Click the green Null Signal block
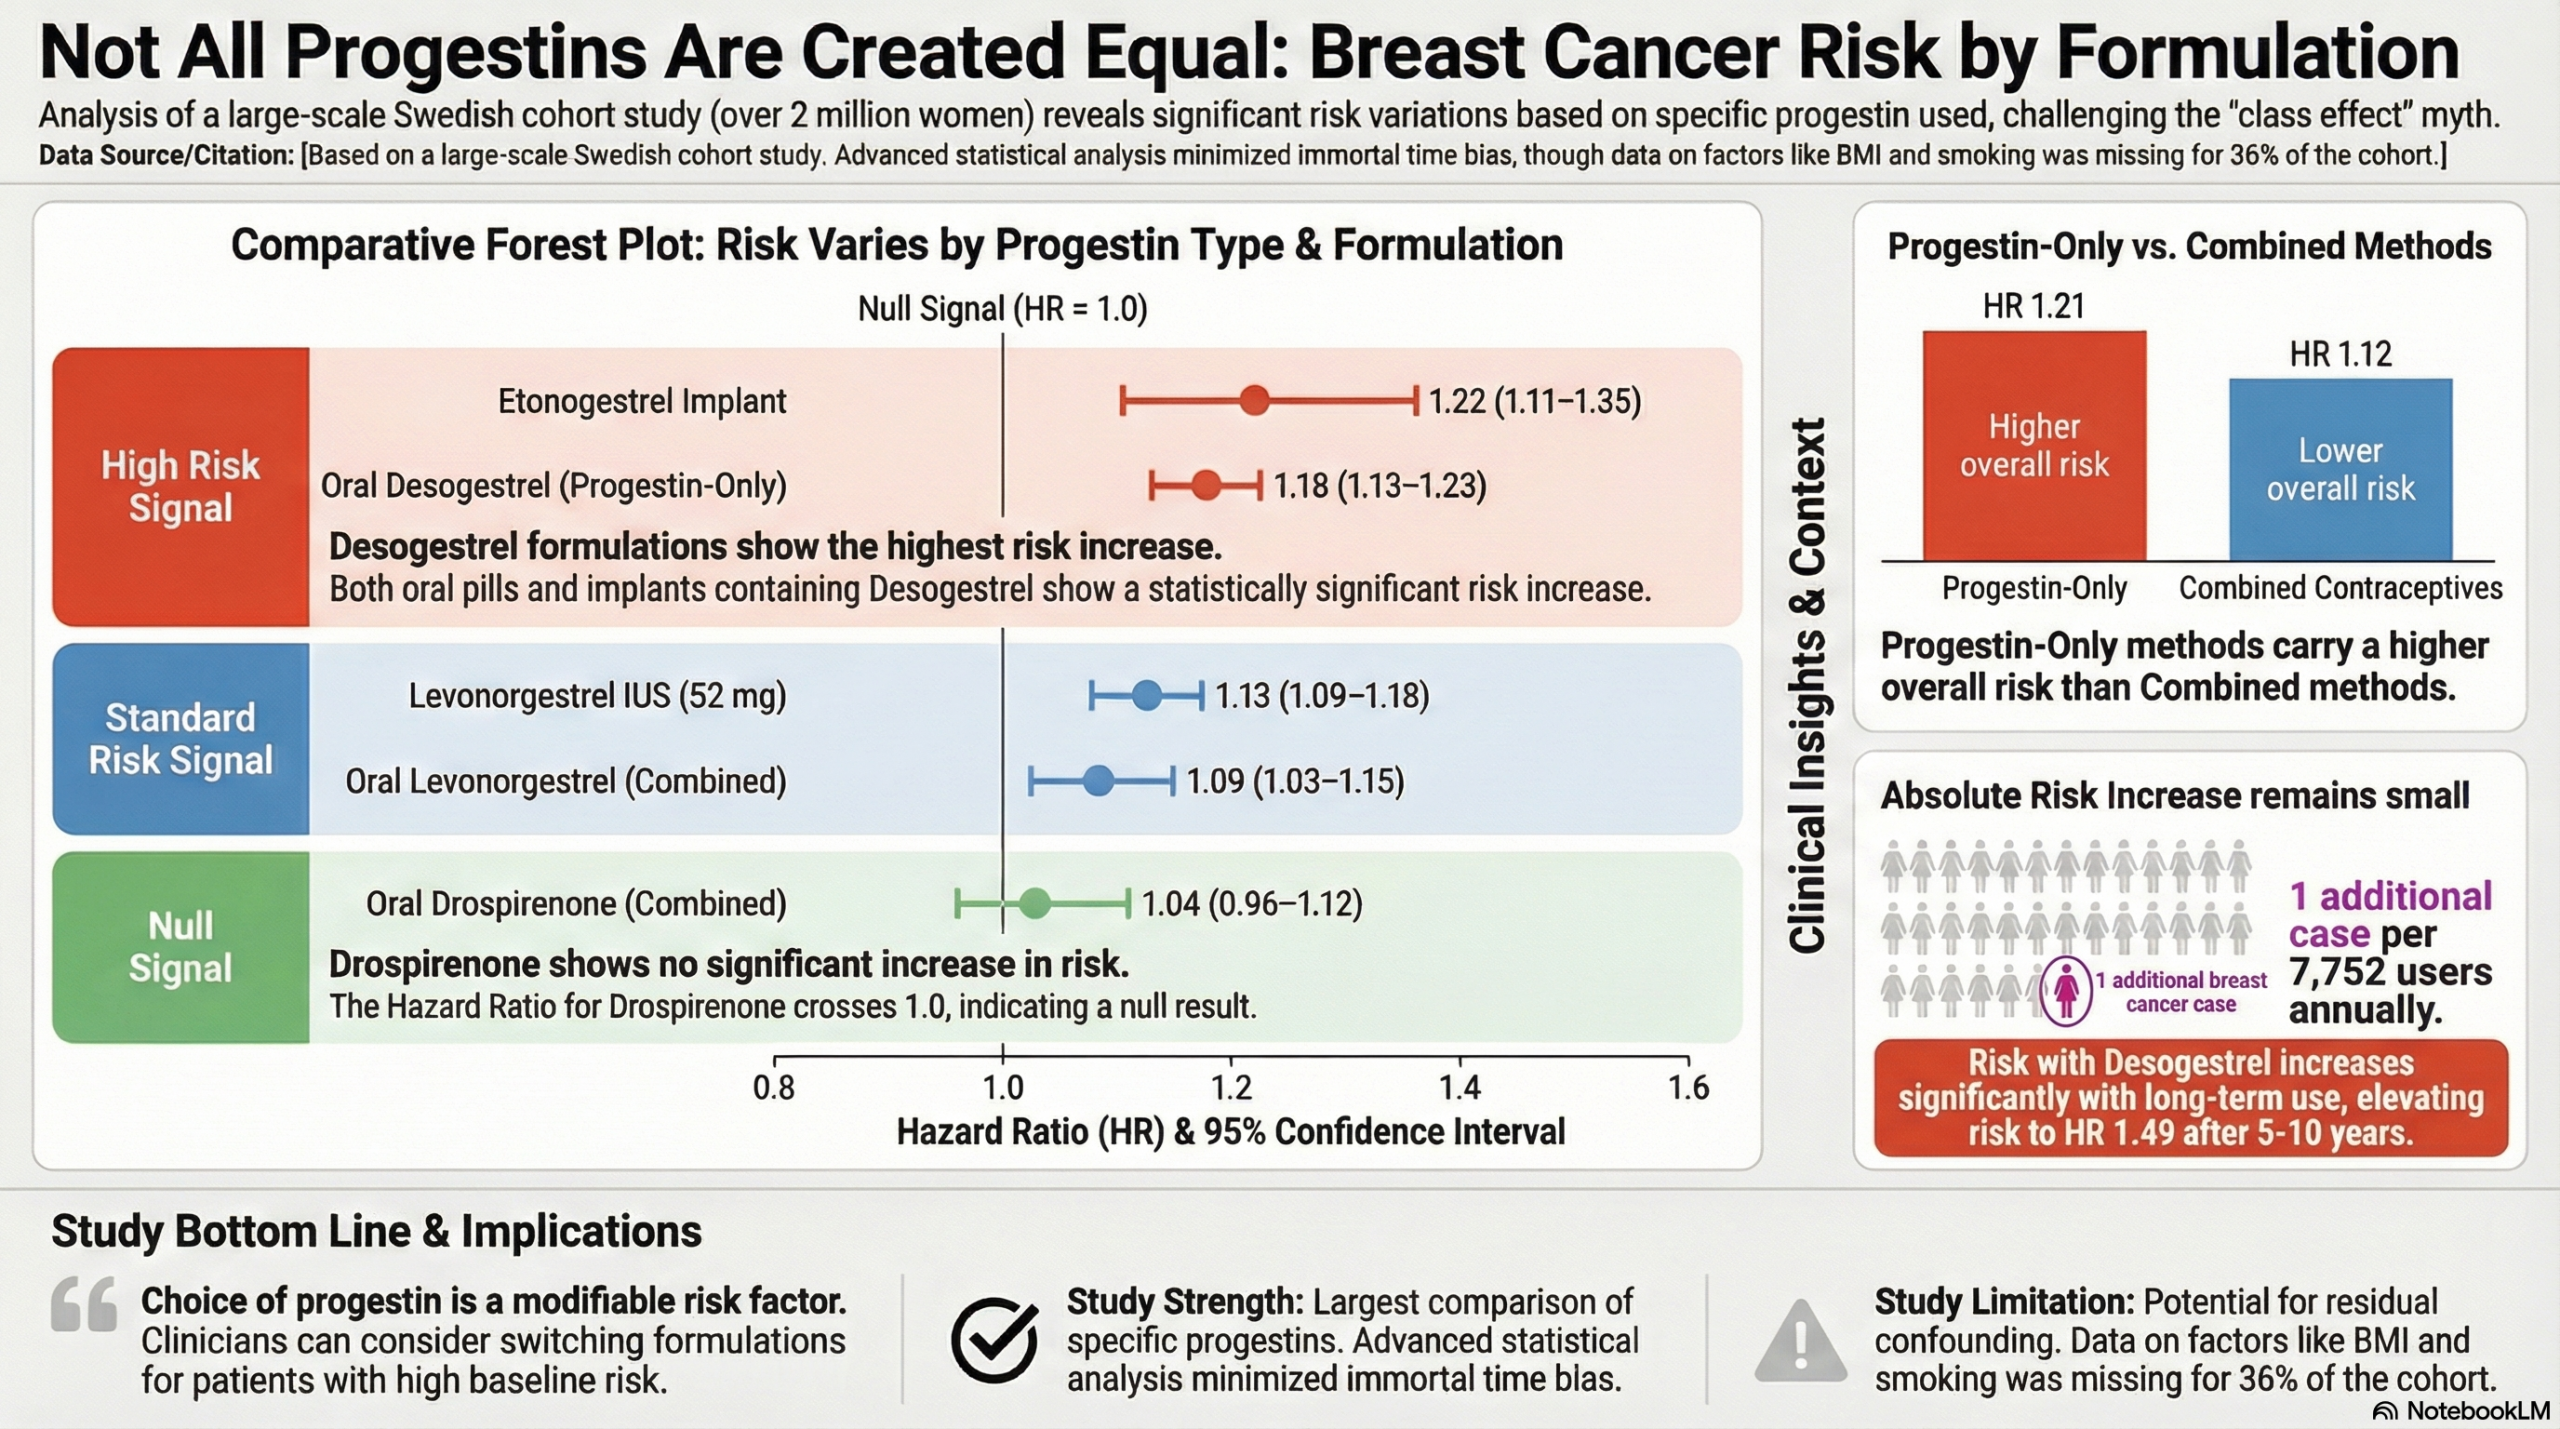This screenshot has width=2560, height=1429. pos(181,947)
